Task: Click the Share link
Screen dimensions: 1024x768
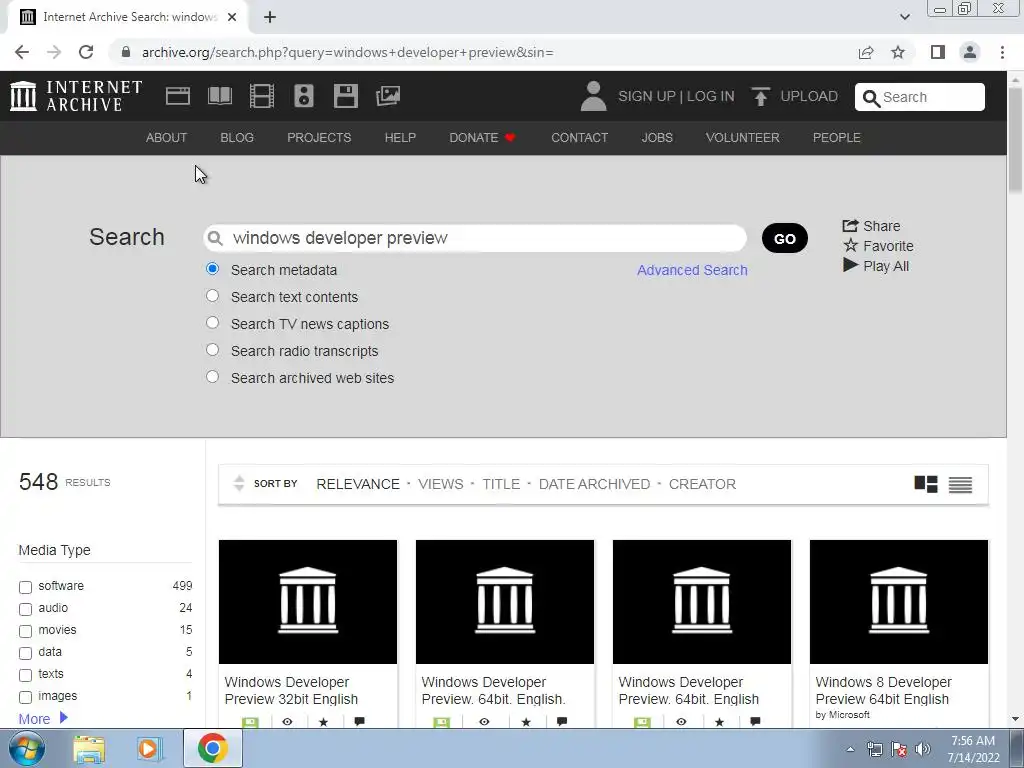Action: [871, 226]
